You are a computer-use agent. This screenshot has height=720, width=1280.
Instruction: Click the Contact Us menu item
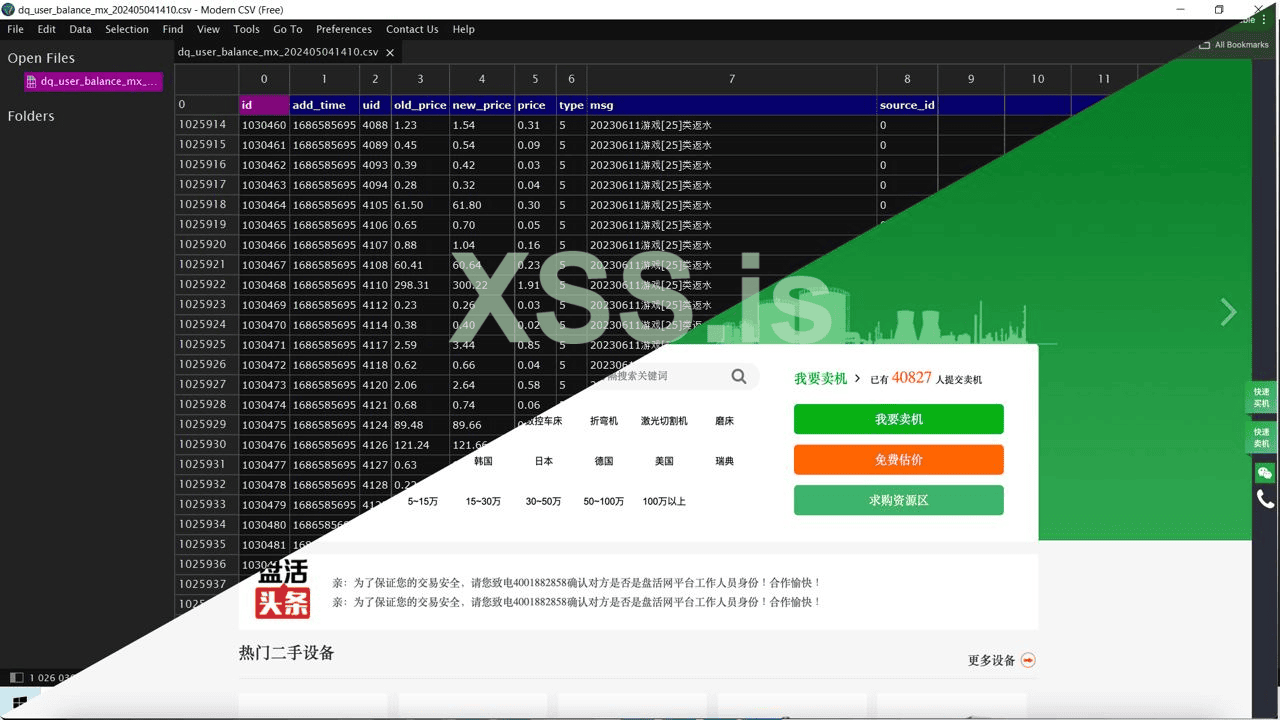point(412,29)
